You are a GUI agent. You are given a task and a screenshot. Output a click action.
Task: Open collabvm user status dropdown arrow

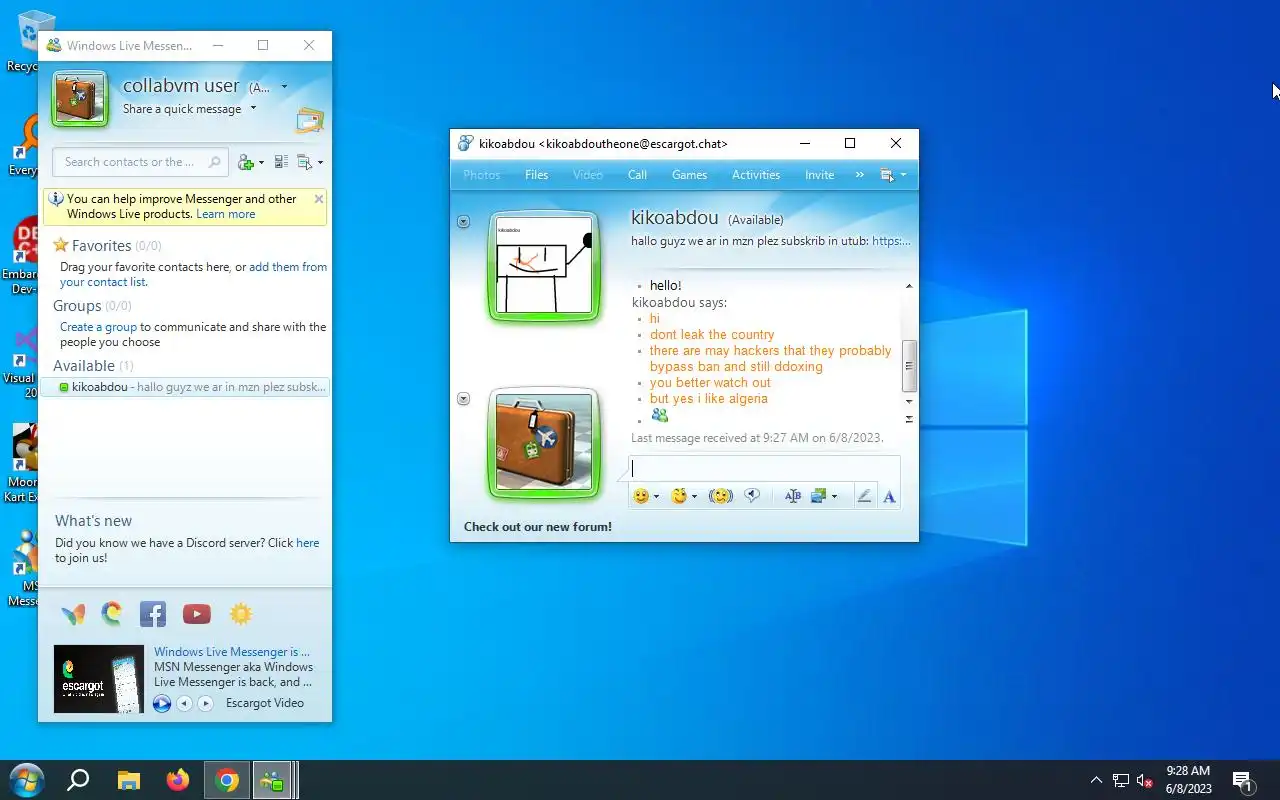point(284,87)
